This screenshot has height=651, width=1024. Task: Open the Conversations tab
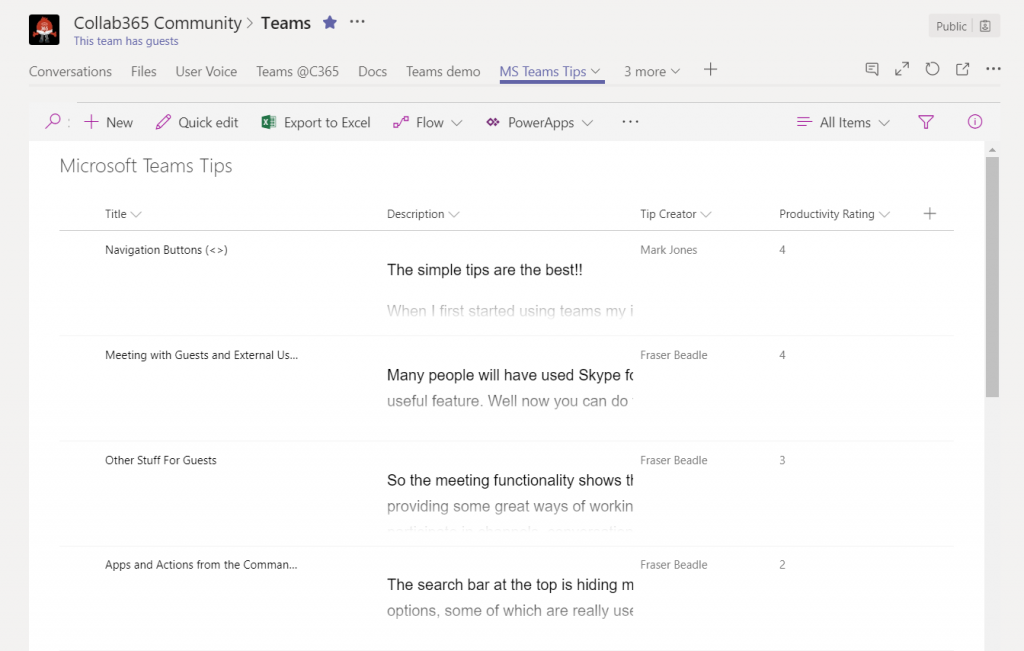[x=70, y=71]
